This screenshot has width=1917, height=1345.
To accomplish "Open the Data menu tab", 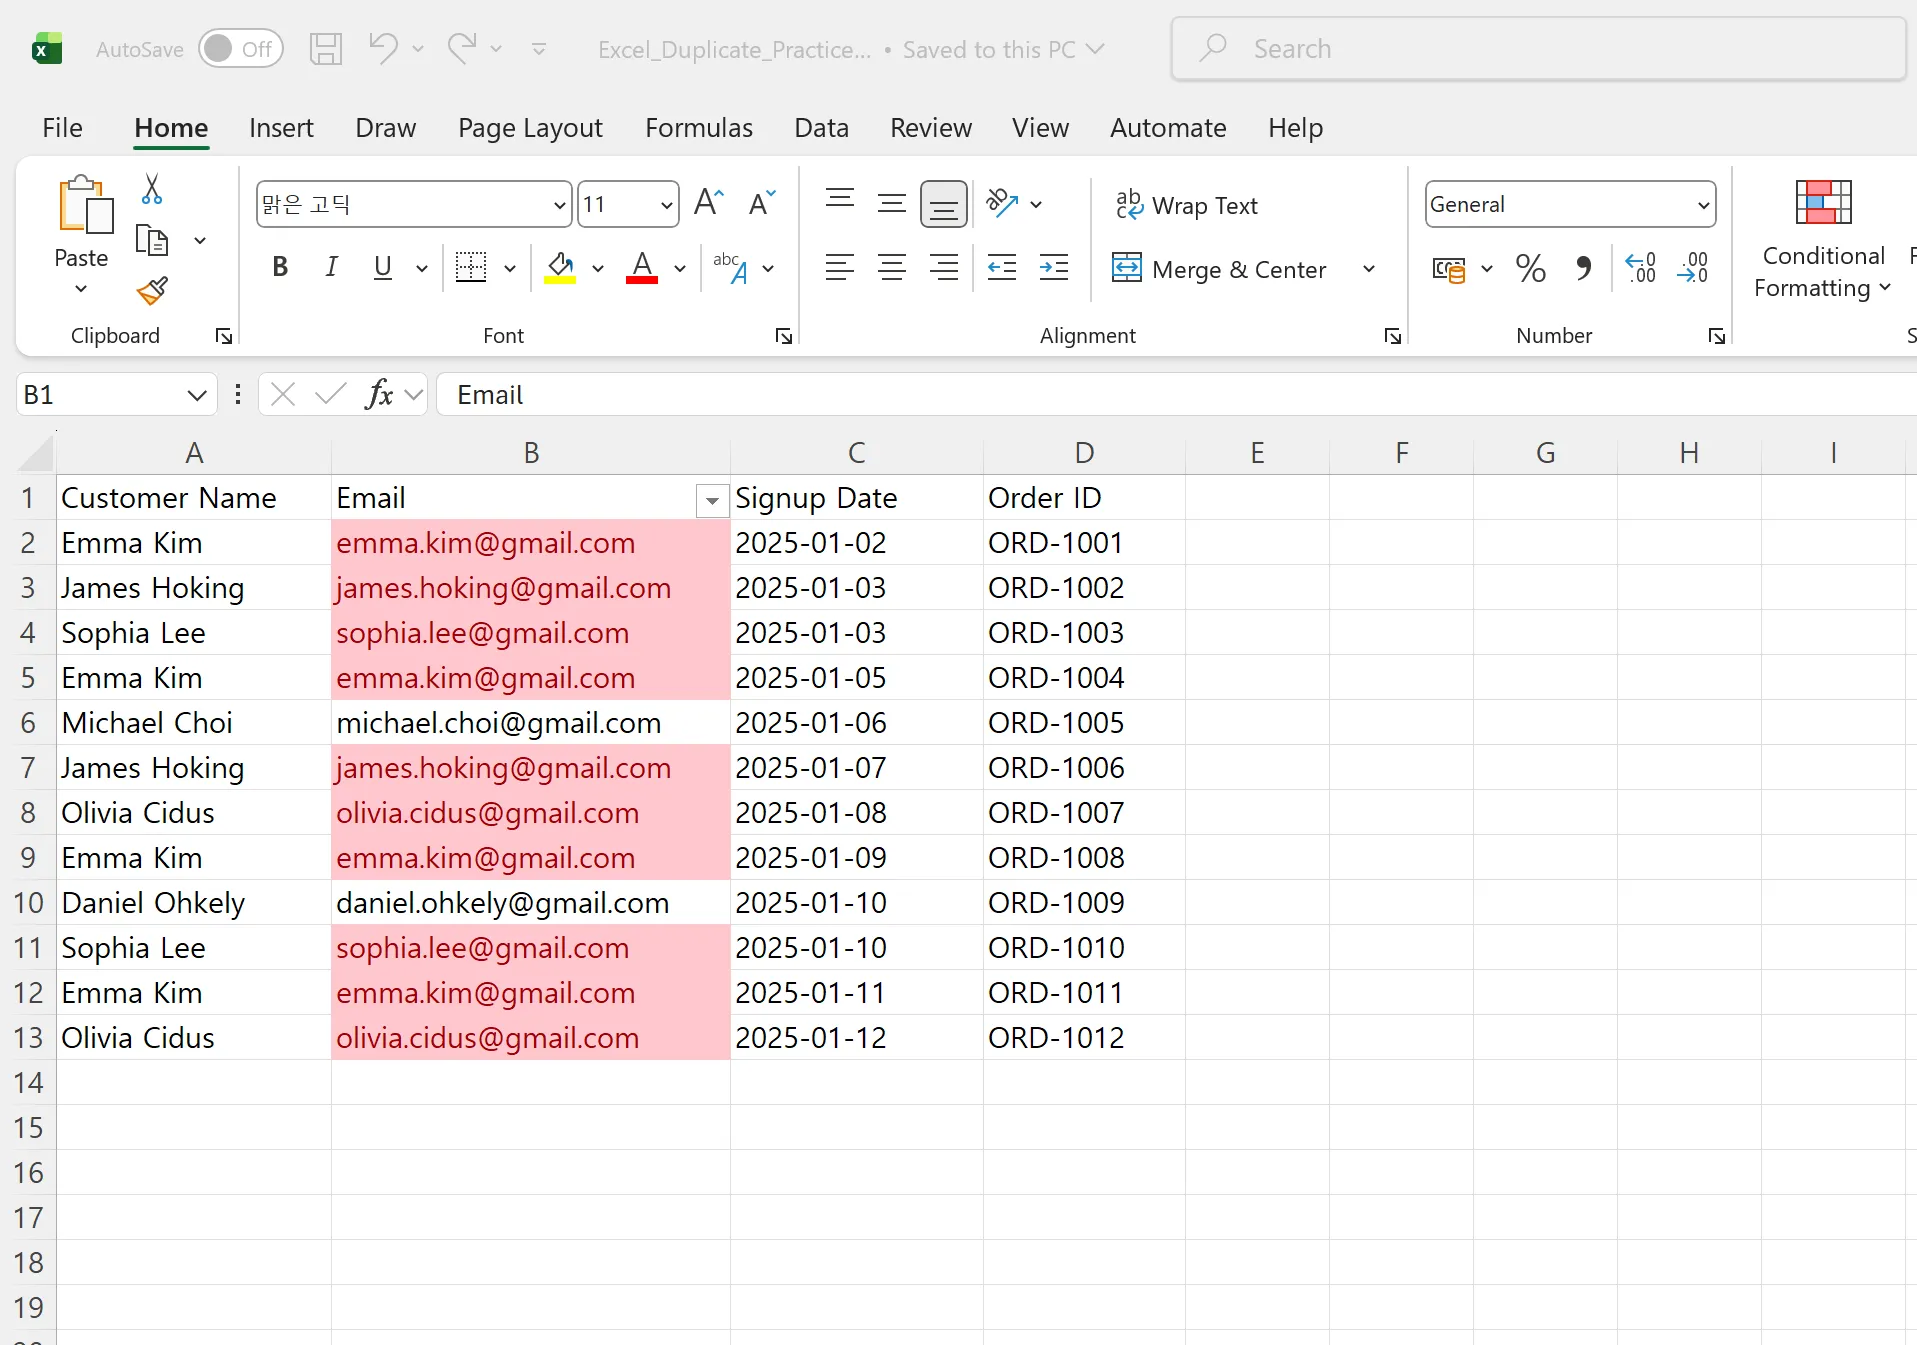I will point(821,127).
